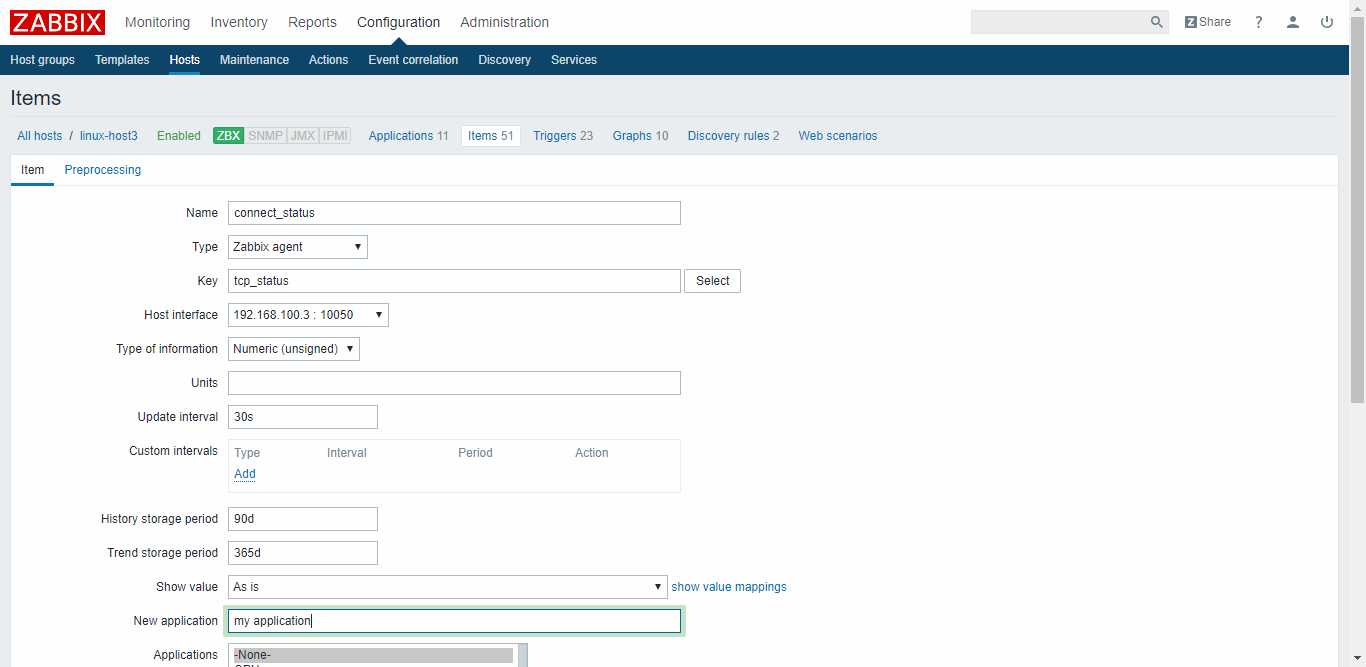Screen dimensions: 1366x667
Task: Open the Host interface dropdown
Action: tap(308, 315)
